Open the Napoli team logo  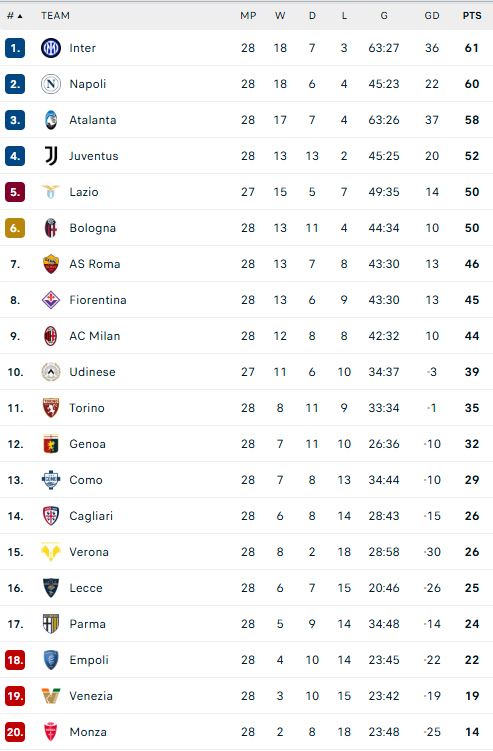coord(51,84)
